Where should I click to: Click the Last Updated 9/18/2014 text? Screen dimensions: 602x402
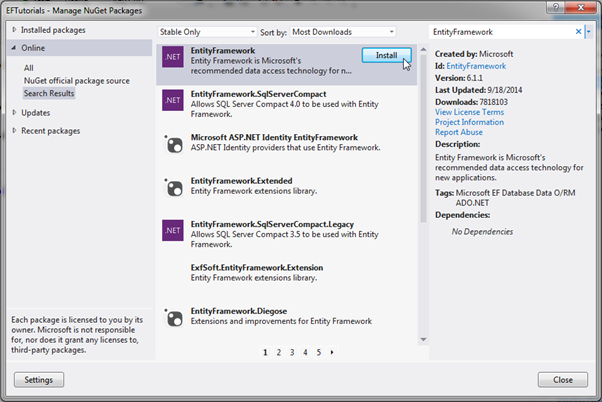(x=478, y=90)
